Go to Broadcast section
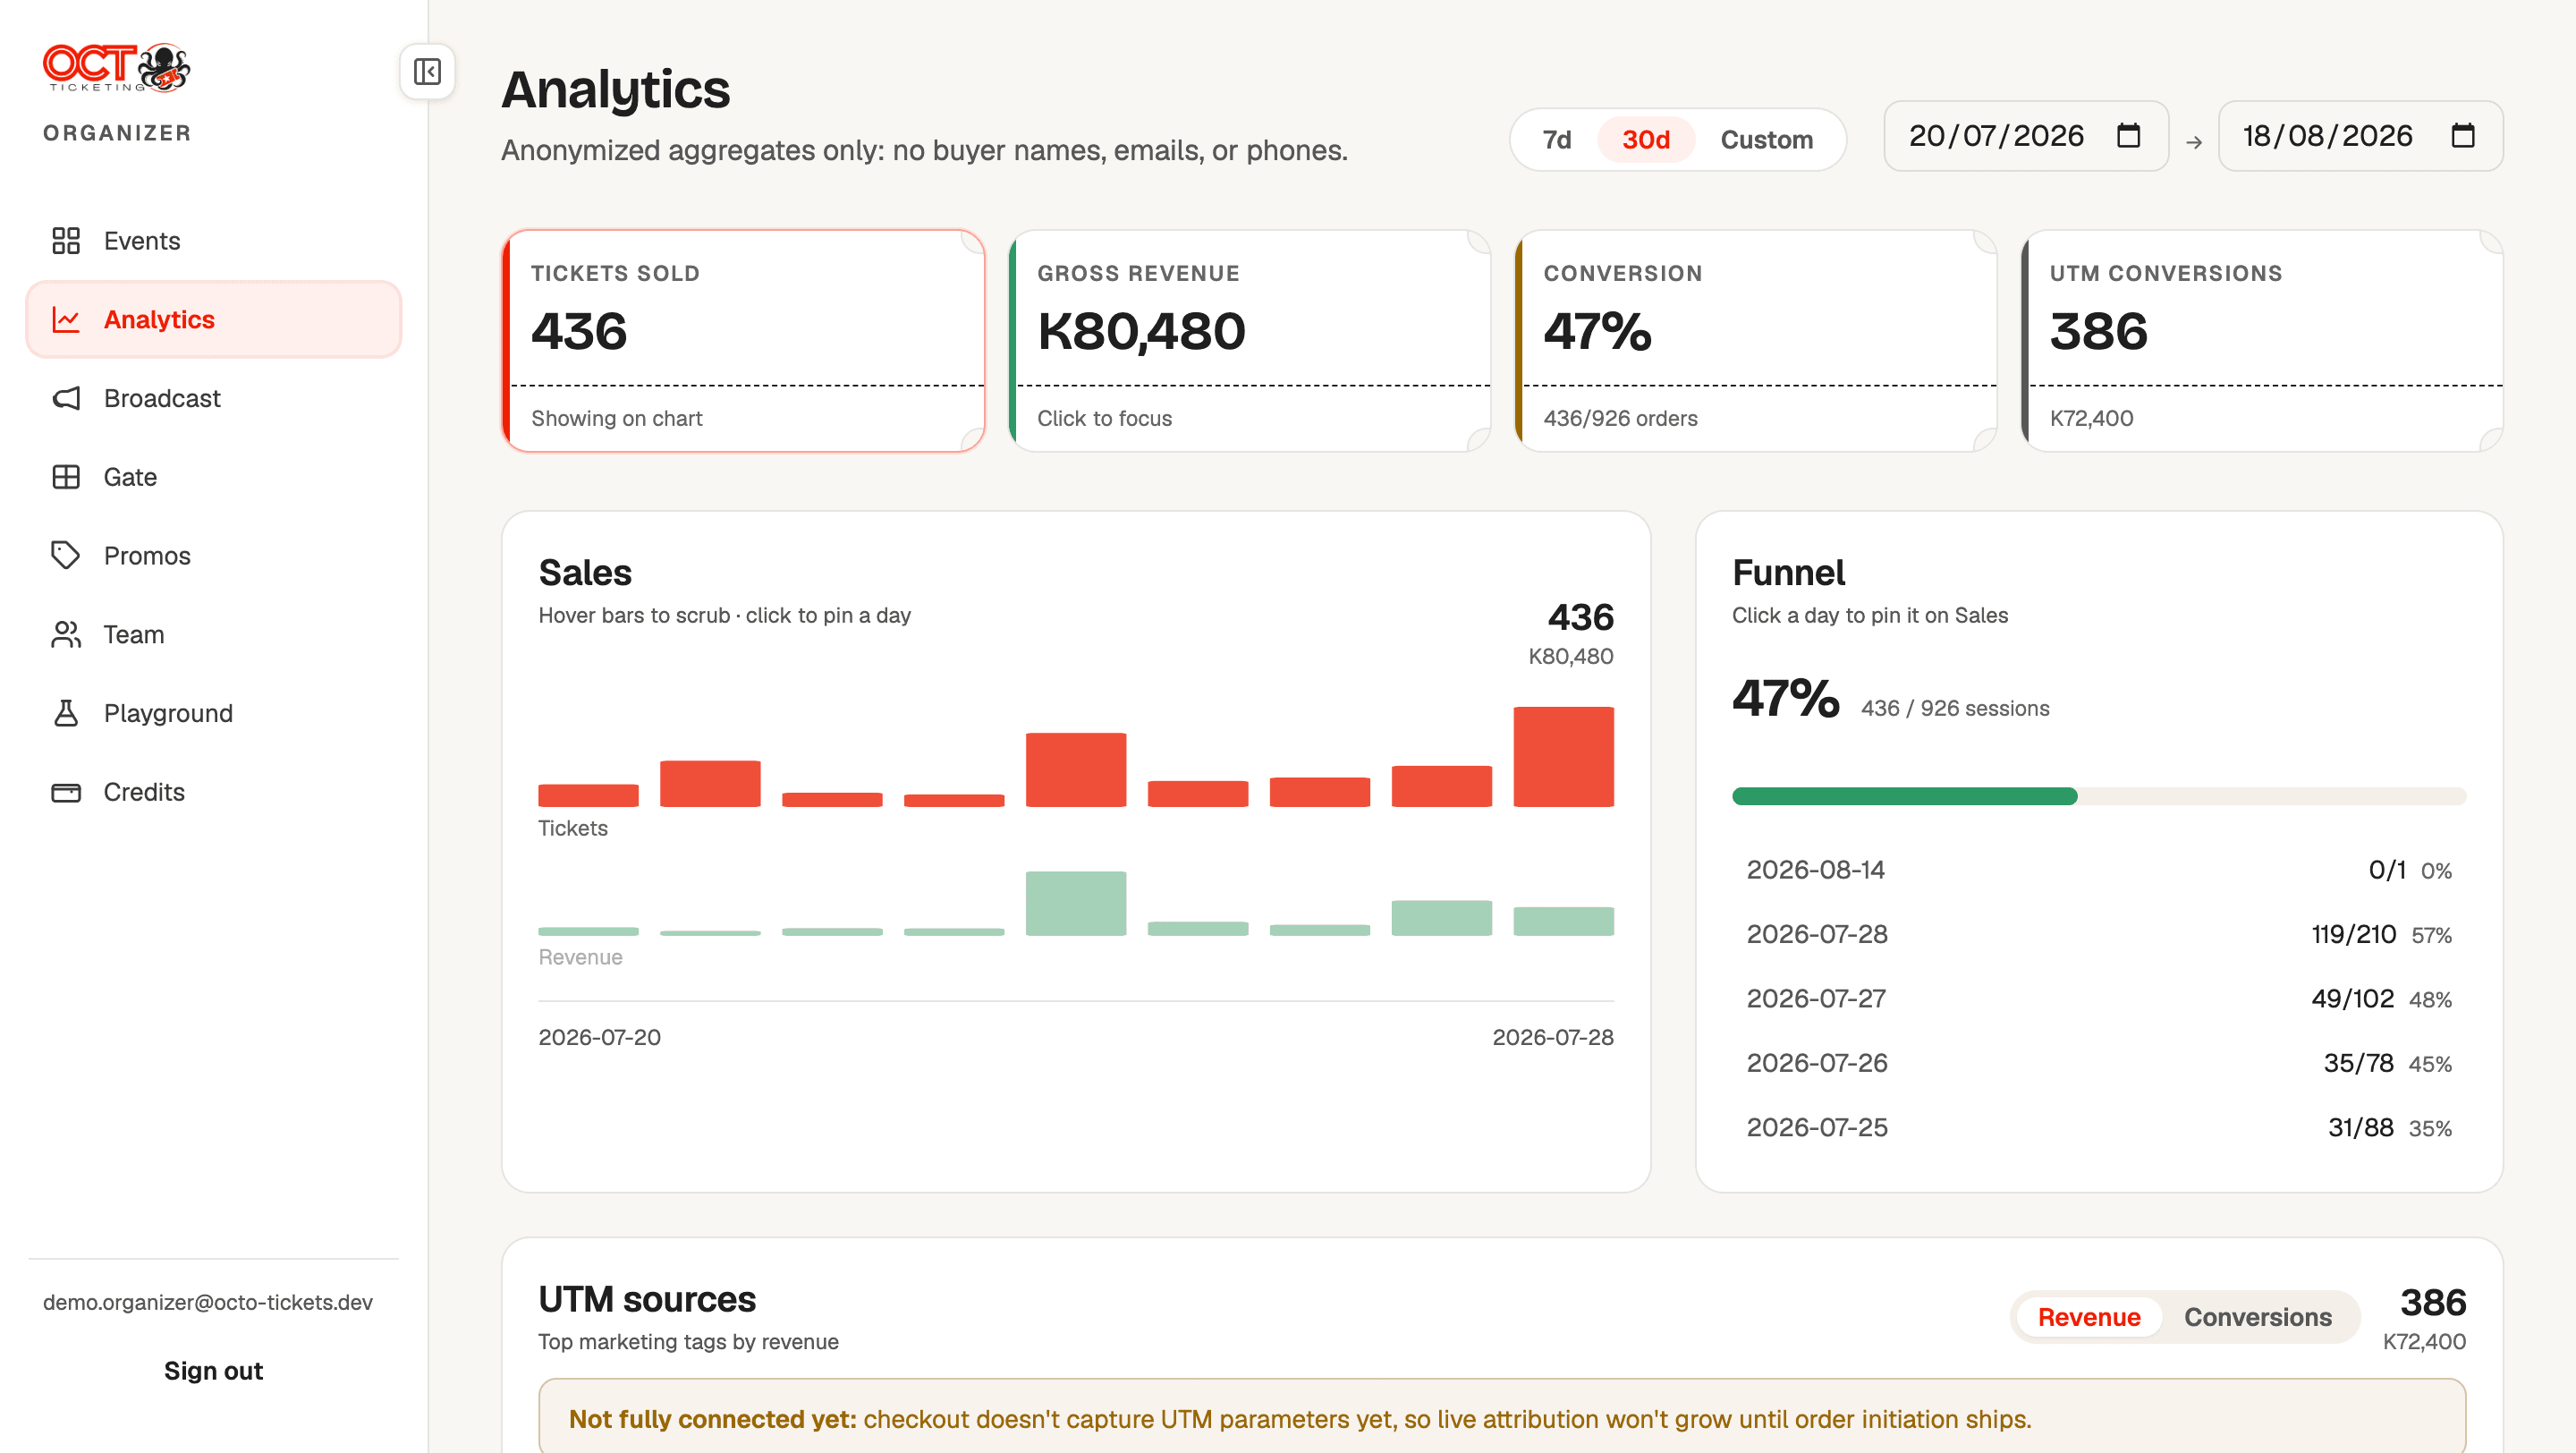Viewport: 2576px width, 1453px height. click(214, 398)
